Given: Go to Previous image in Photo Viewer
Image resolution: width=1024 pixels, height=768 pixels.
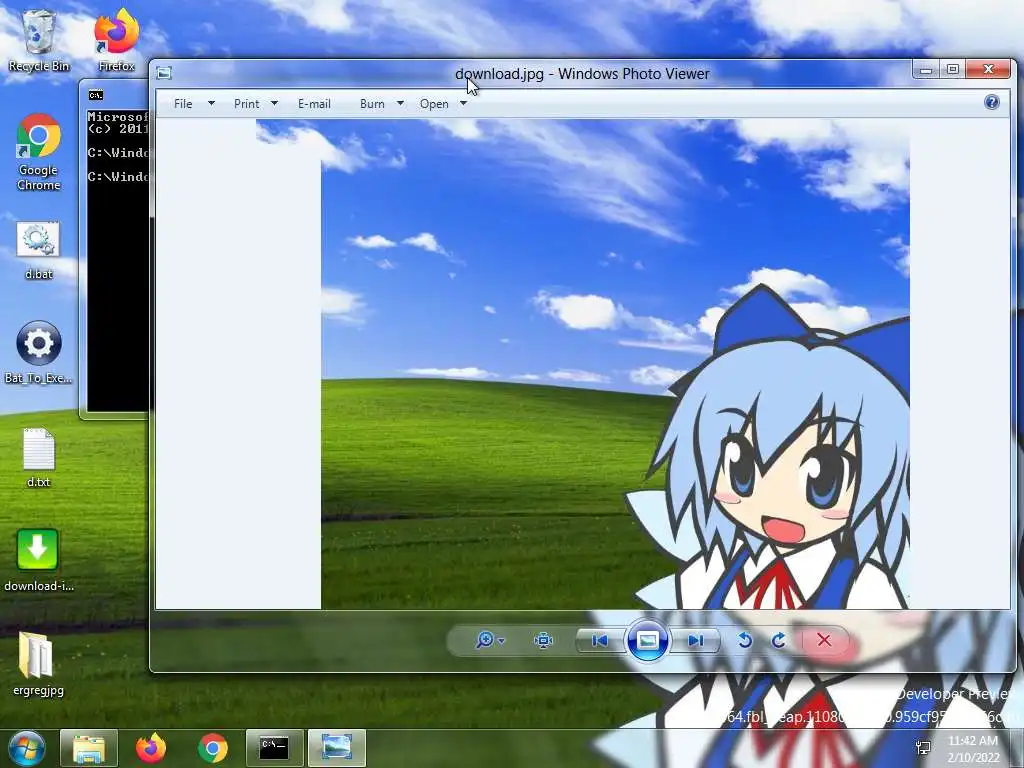Looking at the screenshot, I should click(x=599, y=641).
